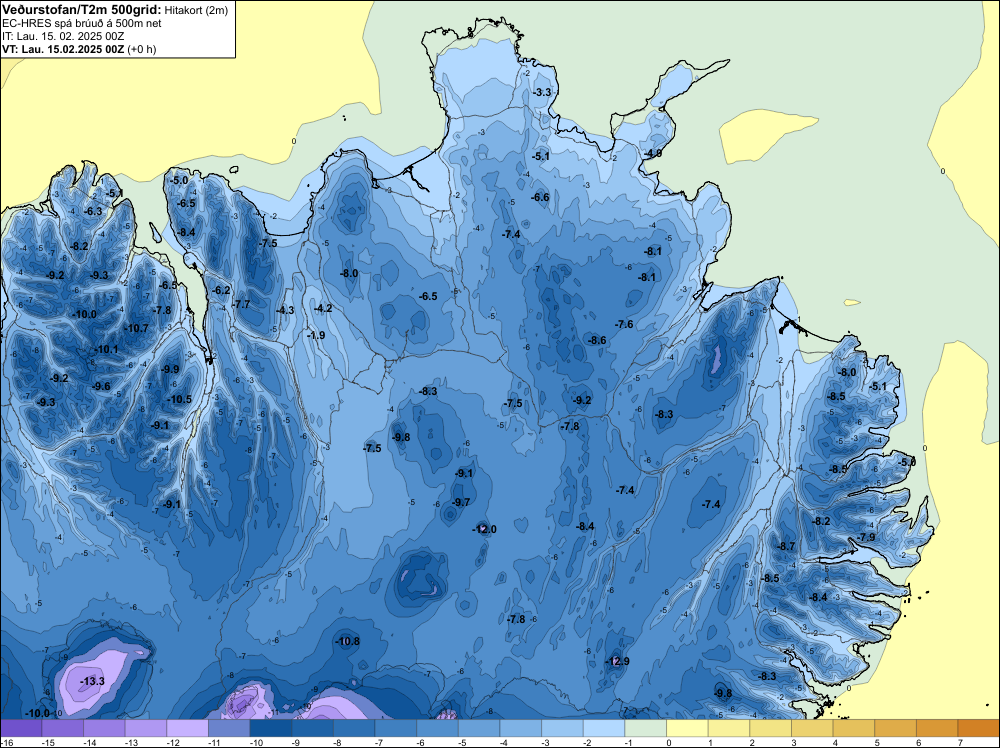
Task: Click the -4.9 coastal temperature label
Action: click(652, 154)
